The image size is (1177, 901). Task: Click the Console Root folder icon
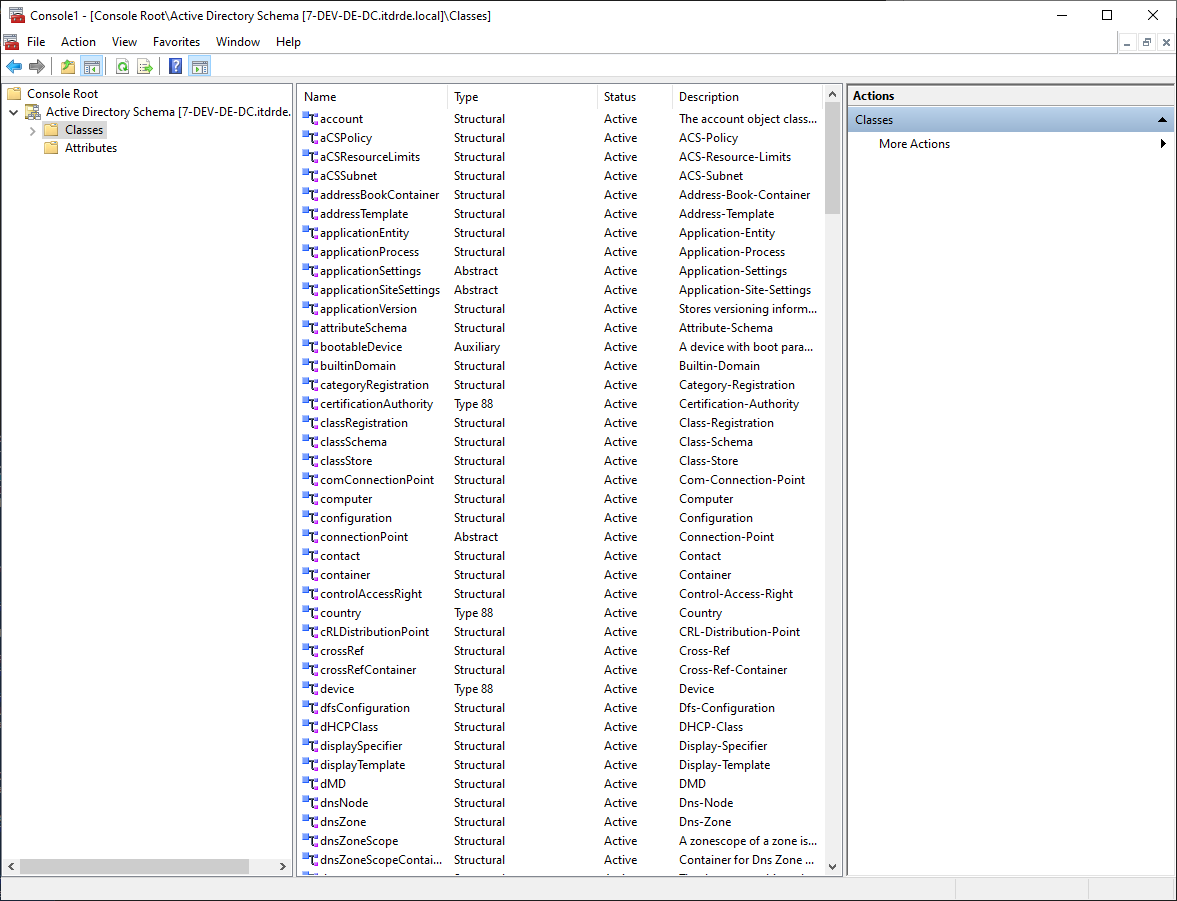pos(14,94)
